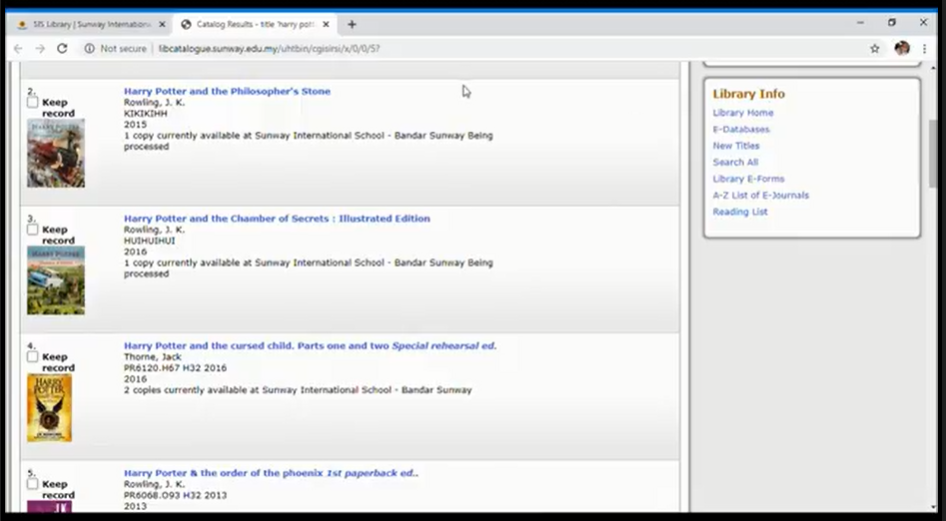Click the Philosopher's Stone cover thumbnail

pyautogui.click(x=56, y=153)
